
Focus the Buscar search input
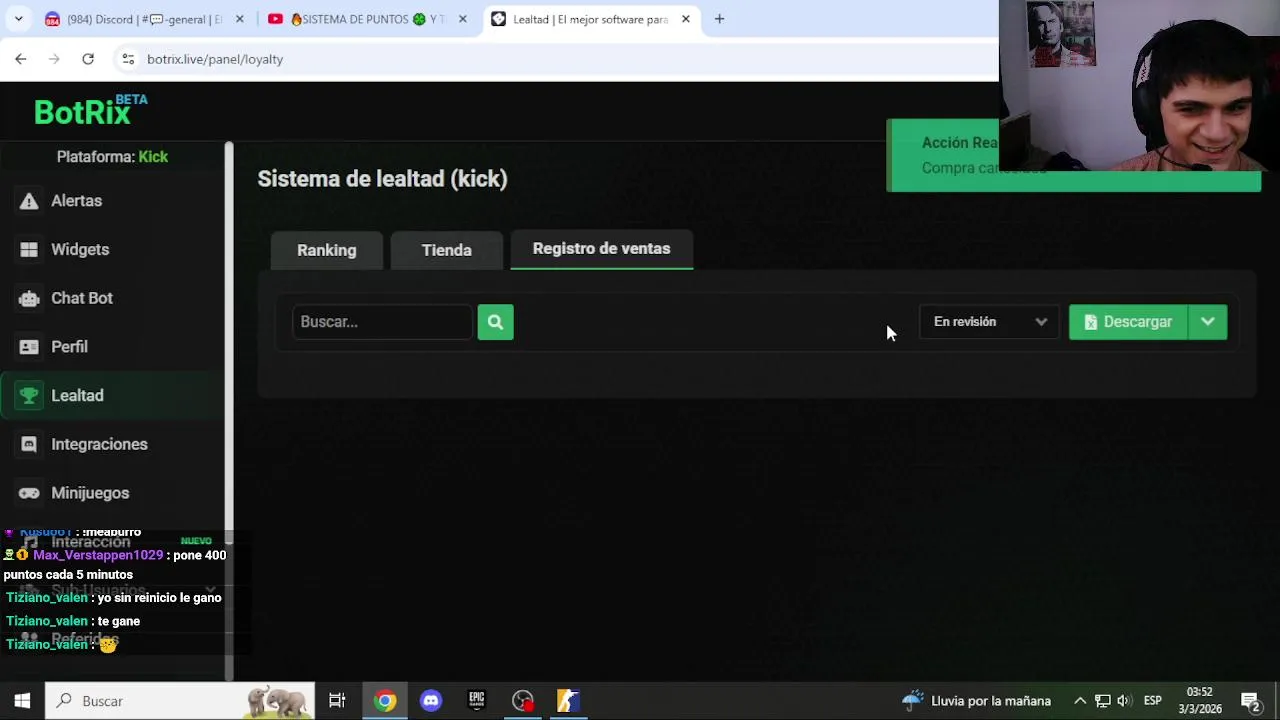[x=381, y=322]
